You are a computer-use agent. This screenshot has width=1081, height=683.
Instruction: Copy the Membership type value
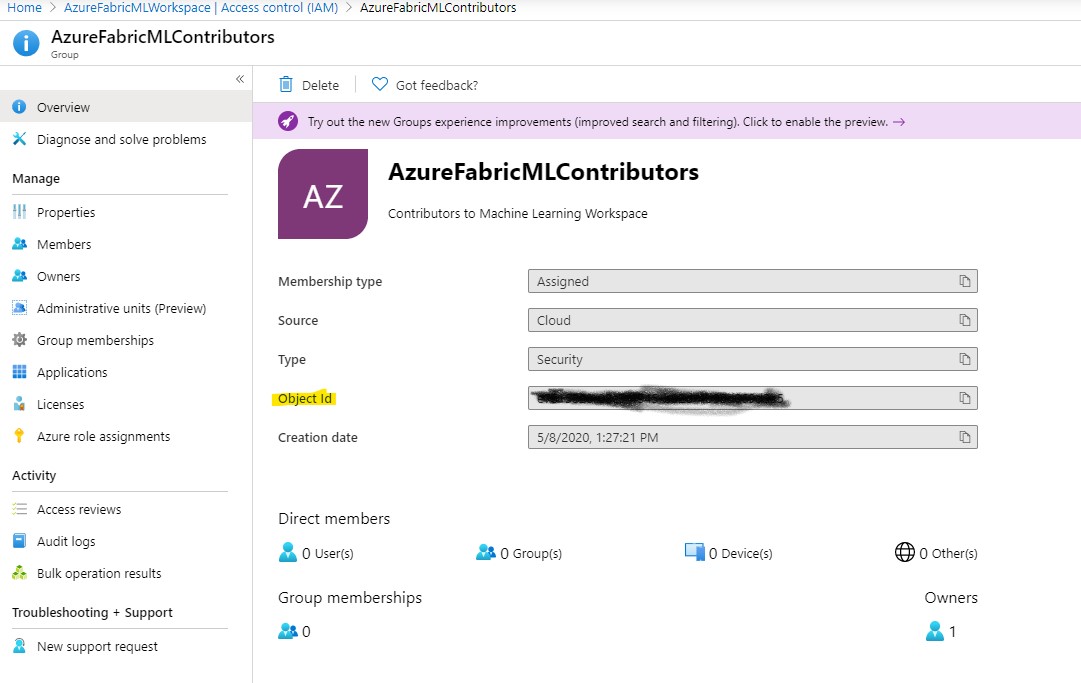point(964,281)
